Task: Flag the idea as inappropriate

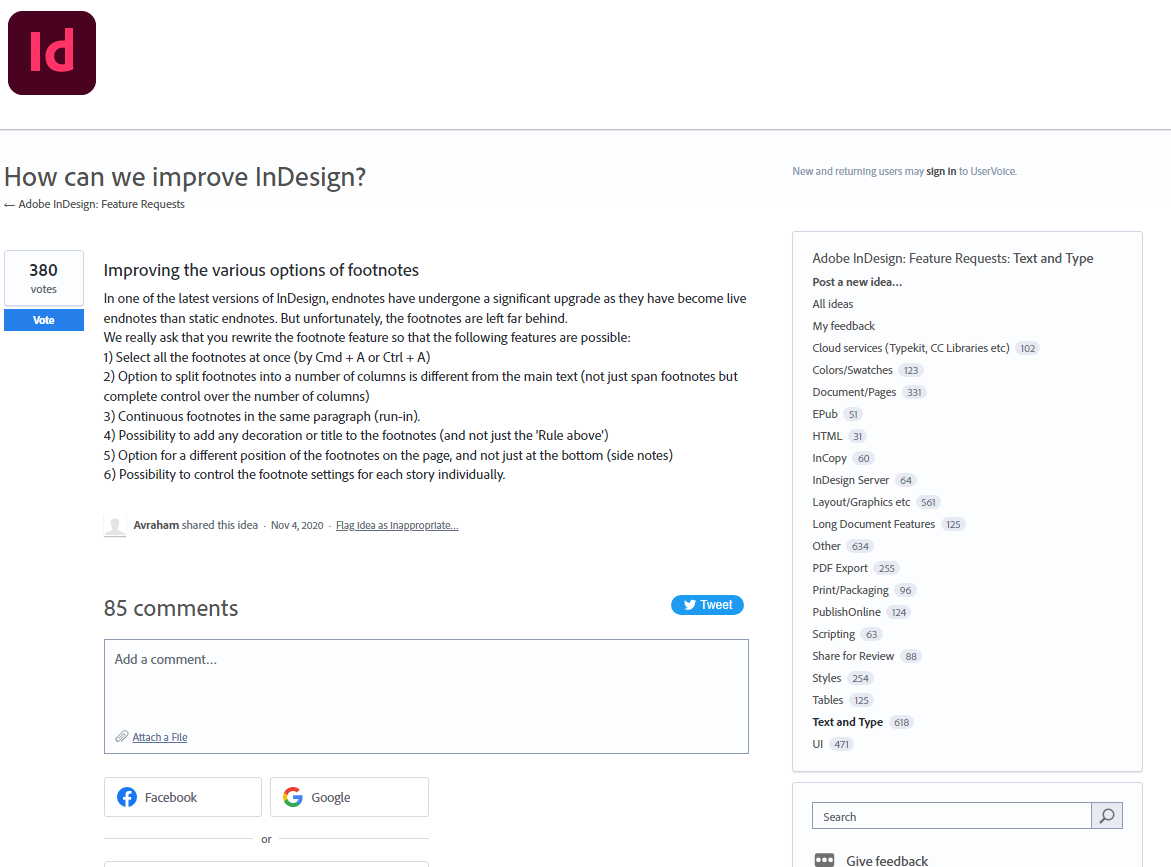Action: [397, 525]
